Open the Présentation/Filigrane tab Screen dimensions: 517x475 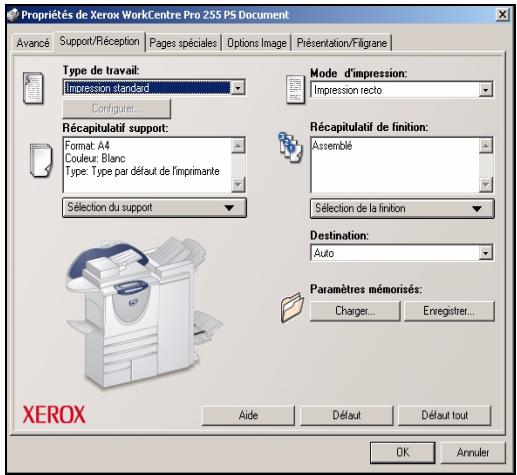pyautogui.click(x=342, y=43)
